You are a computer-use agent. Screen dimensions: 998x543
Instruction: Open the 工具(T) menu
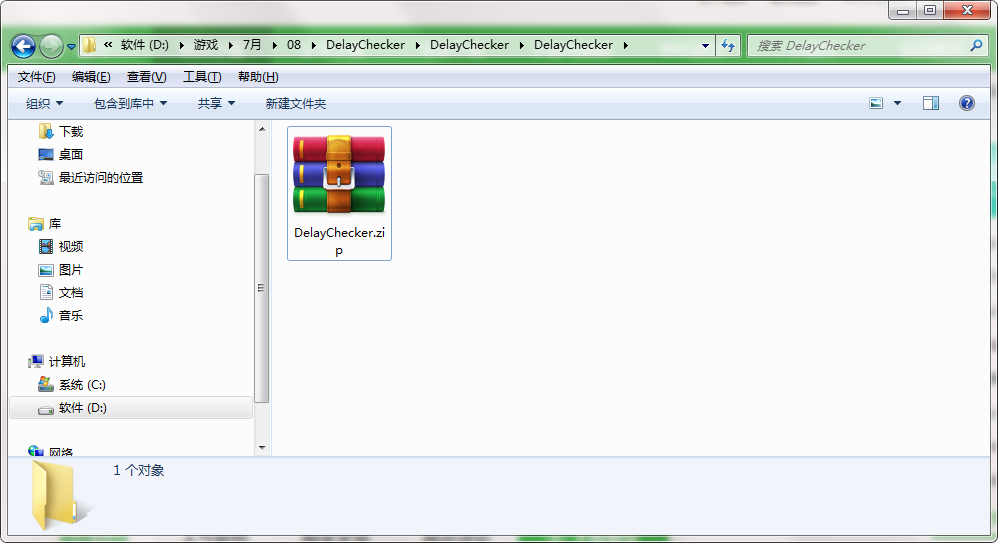click(202, 77)
